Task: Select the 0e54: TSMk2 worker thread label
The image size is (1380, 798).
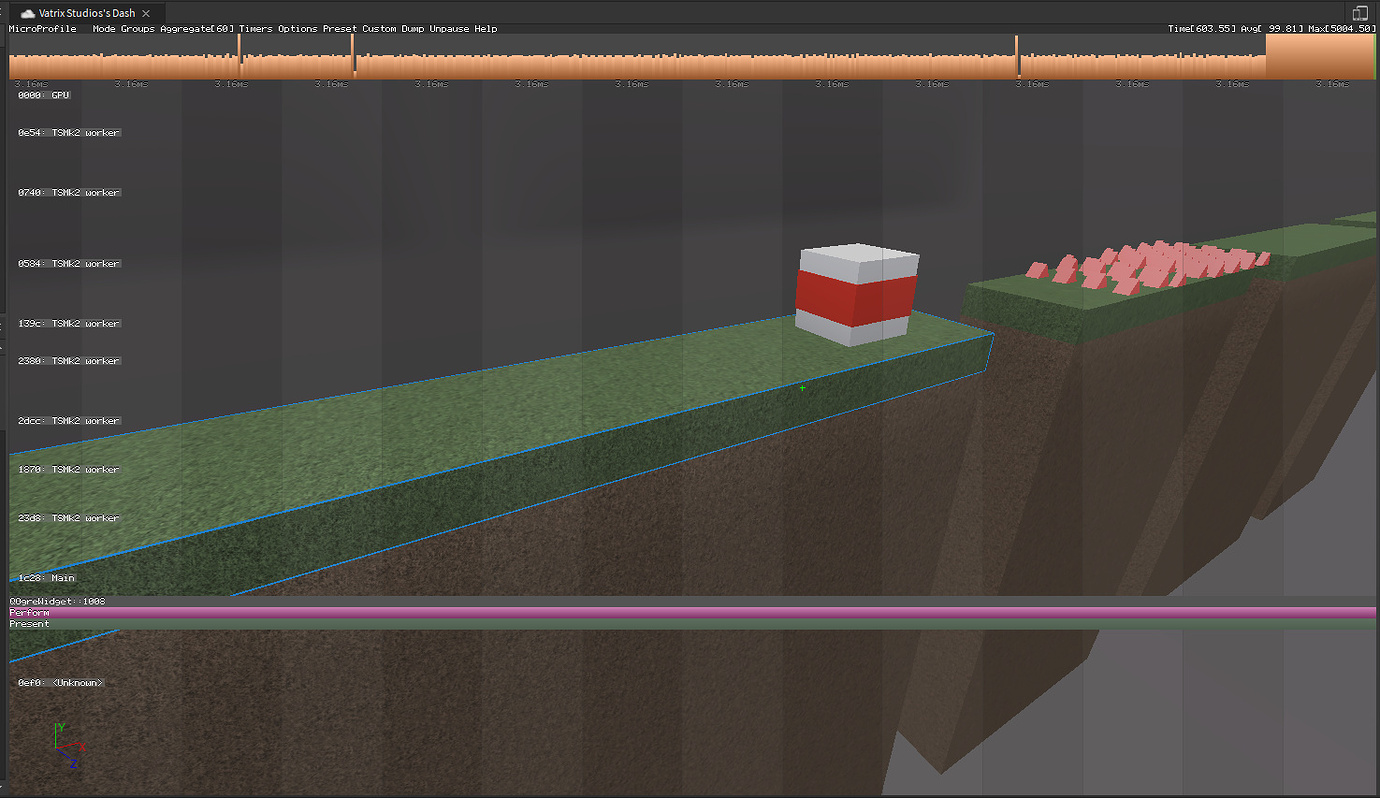Action: click(x=69, y=133)
